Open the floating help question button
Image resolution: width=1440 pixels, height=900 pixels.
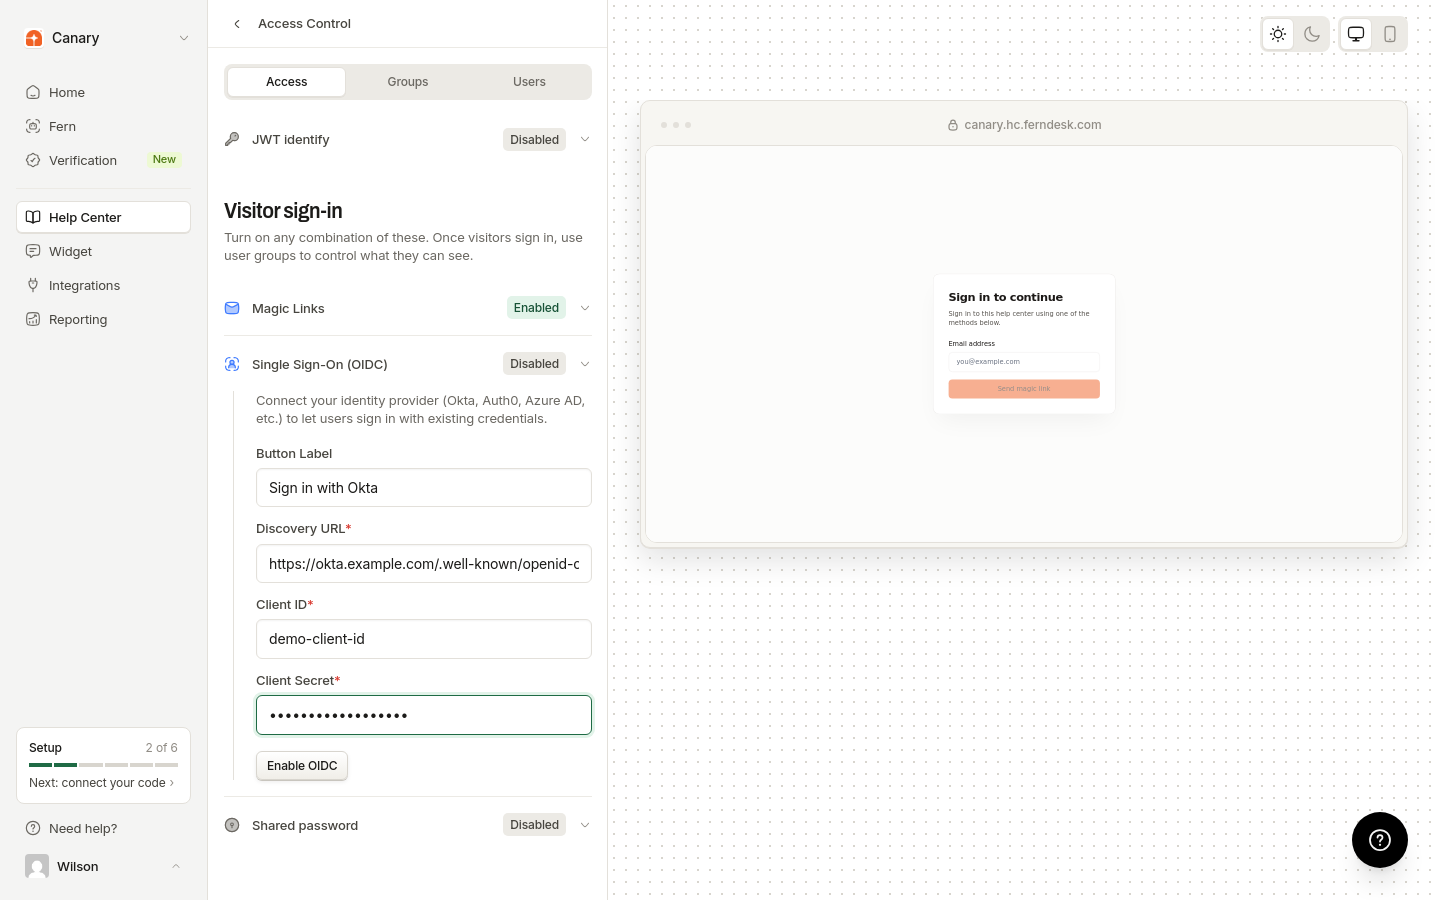tap(1380, 840)
